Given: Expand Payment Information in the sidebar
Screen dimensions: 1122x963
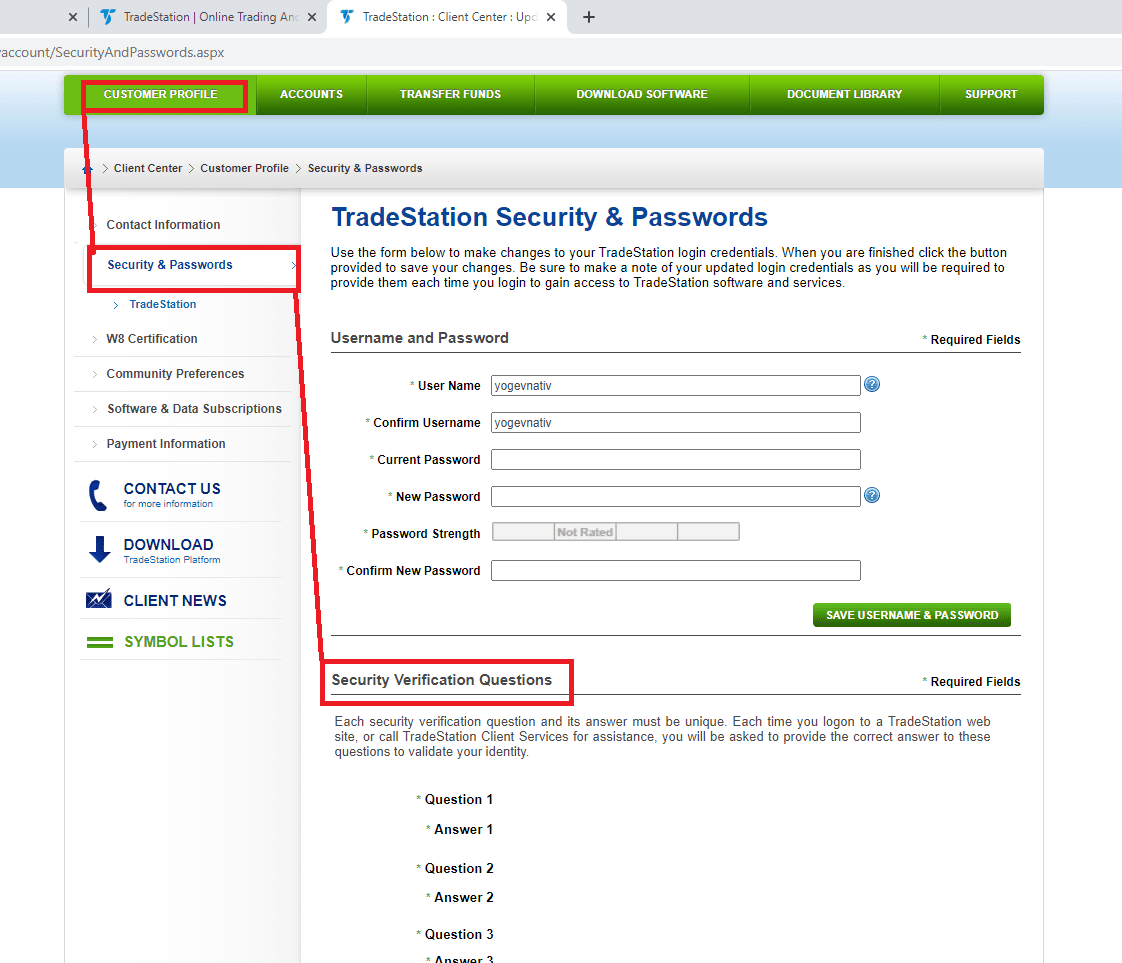Looking at the screenshot, I should tap(166, 444).
